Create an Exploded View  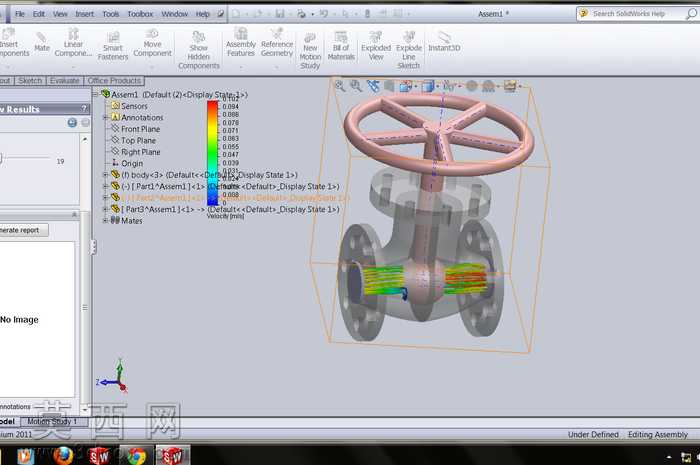376,46
